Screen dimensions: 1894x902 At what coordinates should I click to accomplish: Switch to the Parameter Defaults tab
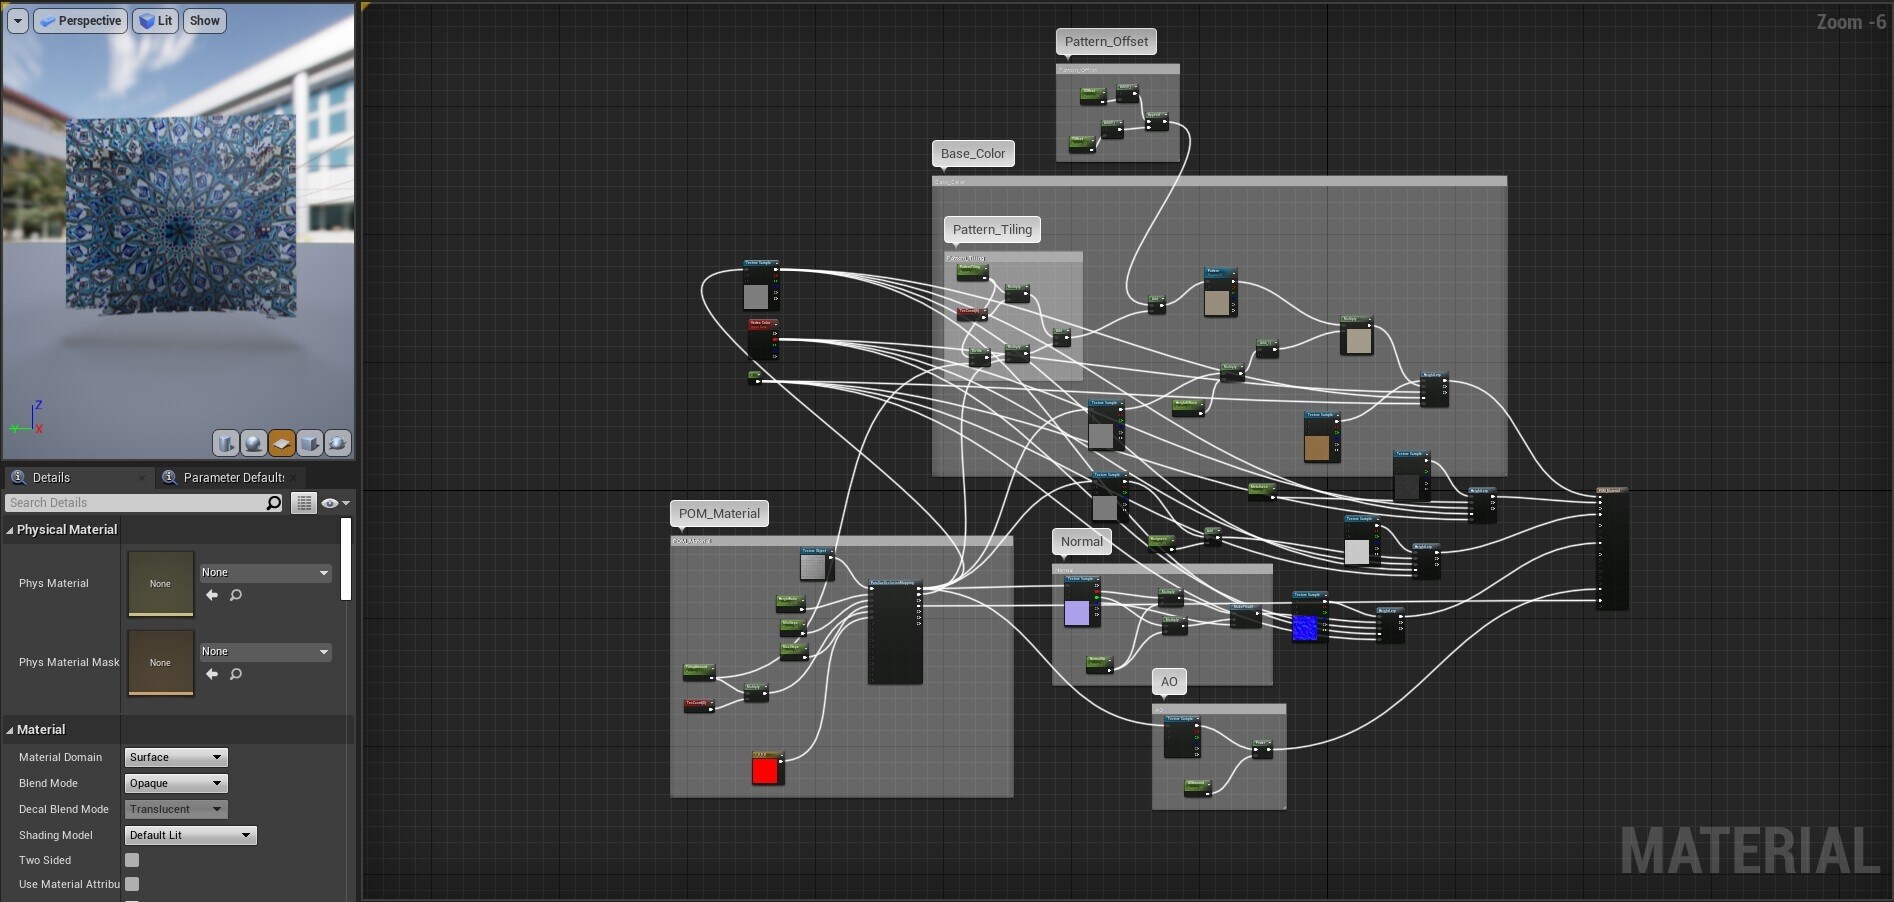tap(233, 478)
